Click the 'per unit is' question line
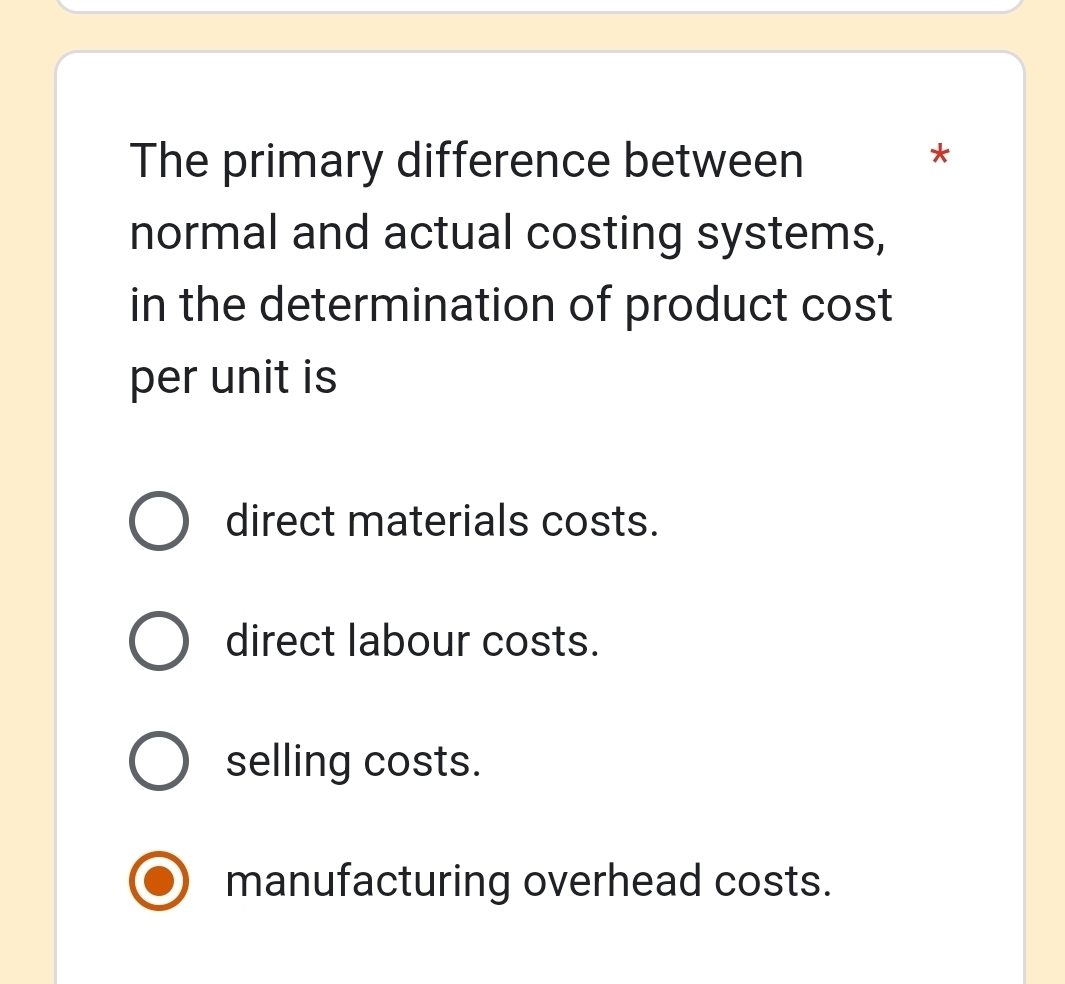1065x984 pixels. pos(234,378)
